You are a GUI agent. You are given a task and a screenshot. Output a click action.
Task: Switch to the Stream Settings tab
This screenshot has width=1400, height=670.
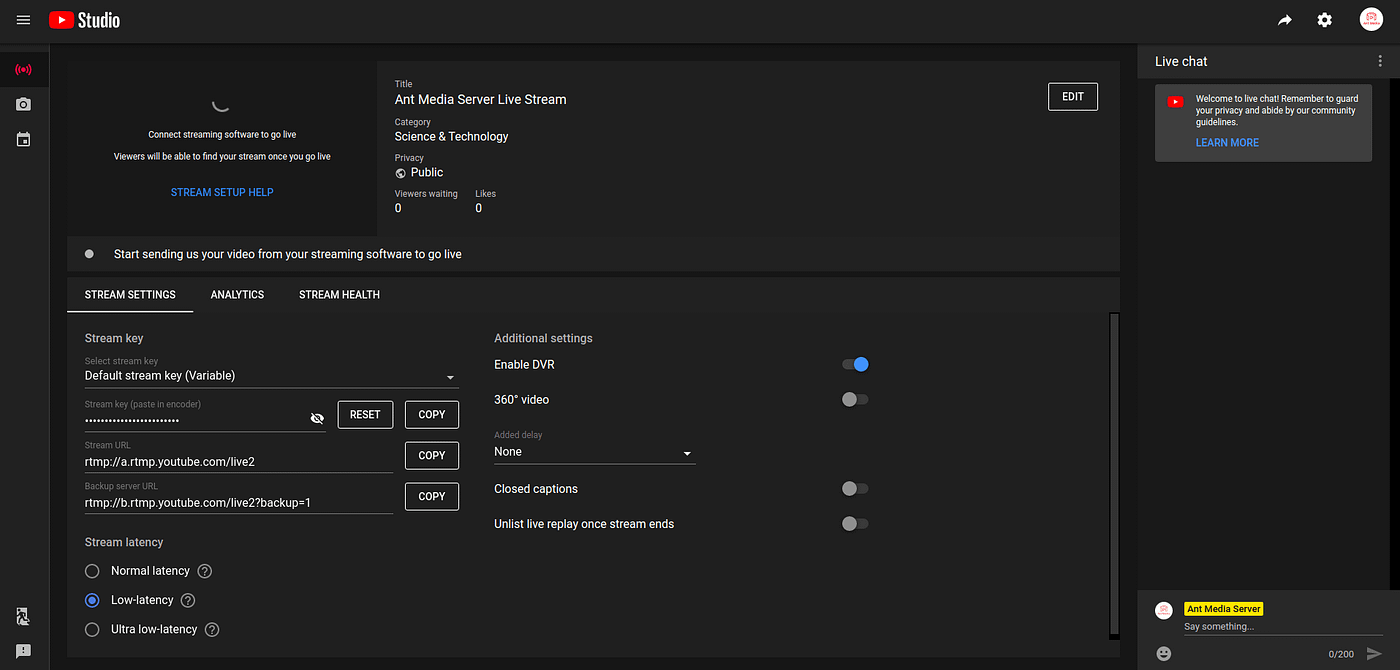point(130,295)
